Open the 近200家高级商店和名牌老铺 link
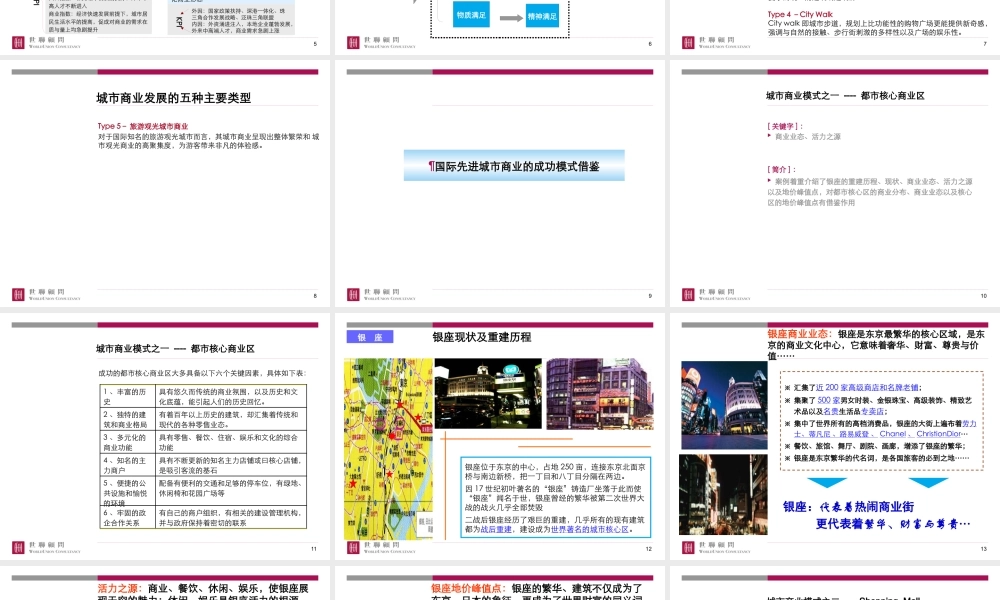1000x600 pixels. pos(867,387)
